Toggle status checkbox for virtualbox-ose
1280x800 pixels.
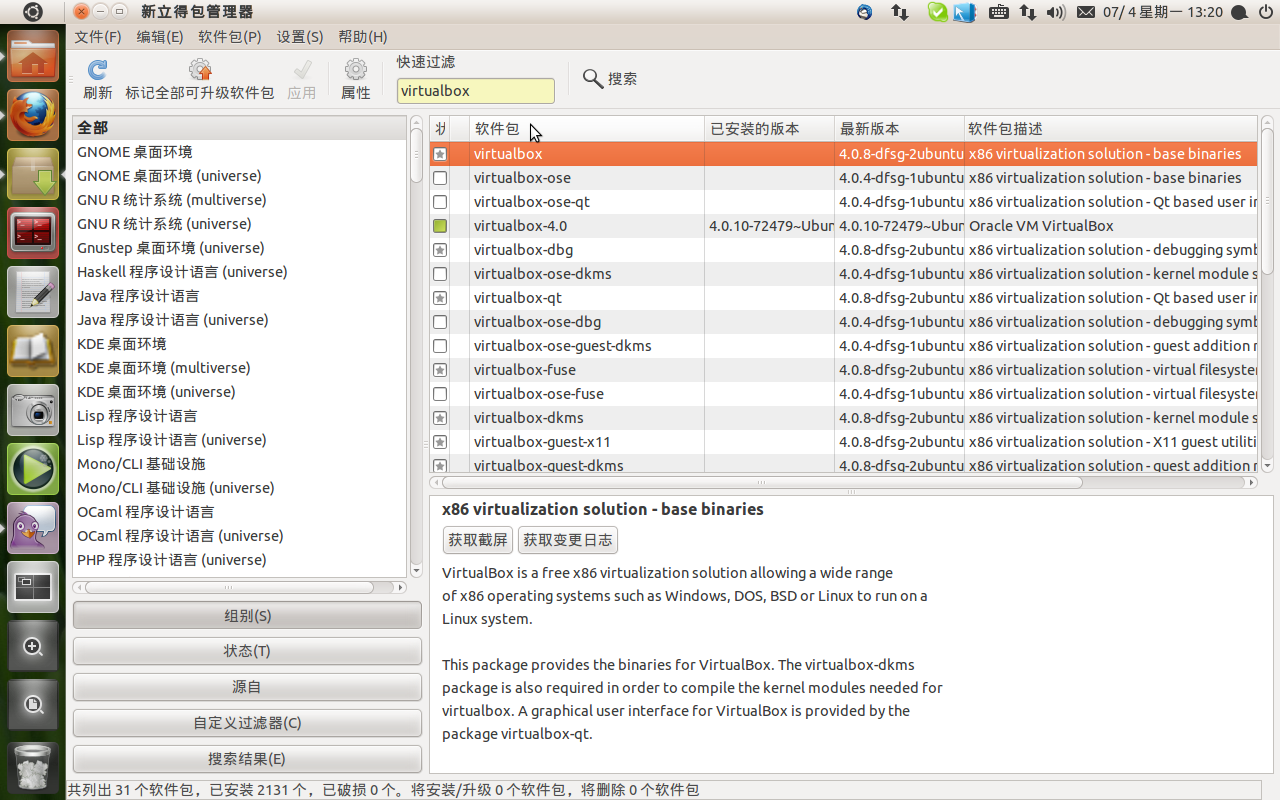[x=440, y=178]
